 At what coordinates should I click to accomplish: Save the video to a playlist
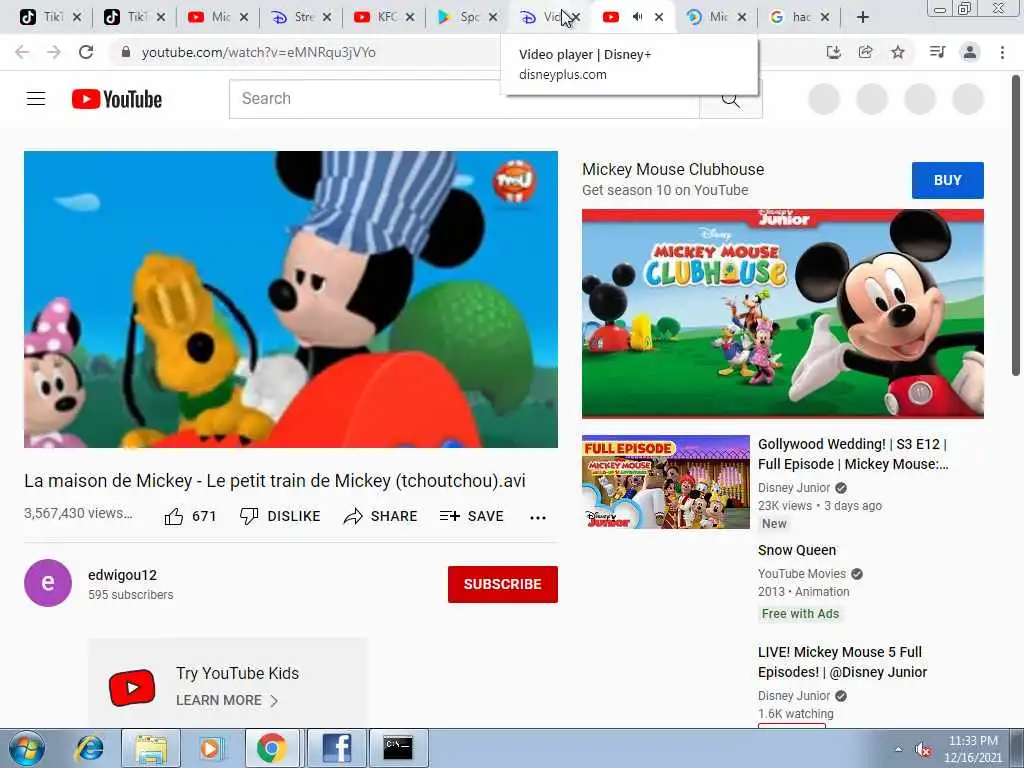tap(472, 517)
